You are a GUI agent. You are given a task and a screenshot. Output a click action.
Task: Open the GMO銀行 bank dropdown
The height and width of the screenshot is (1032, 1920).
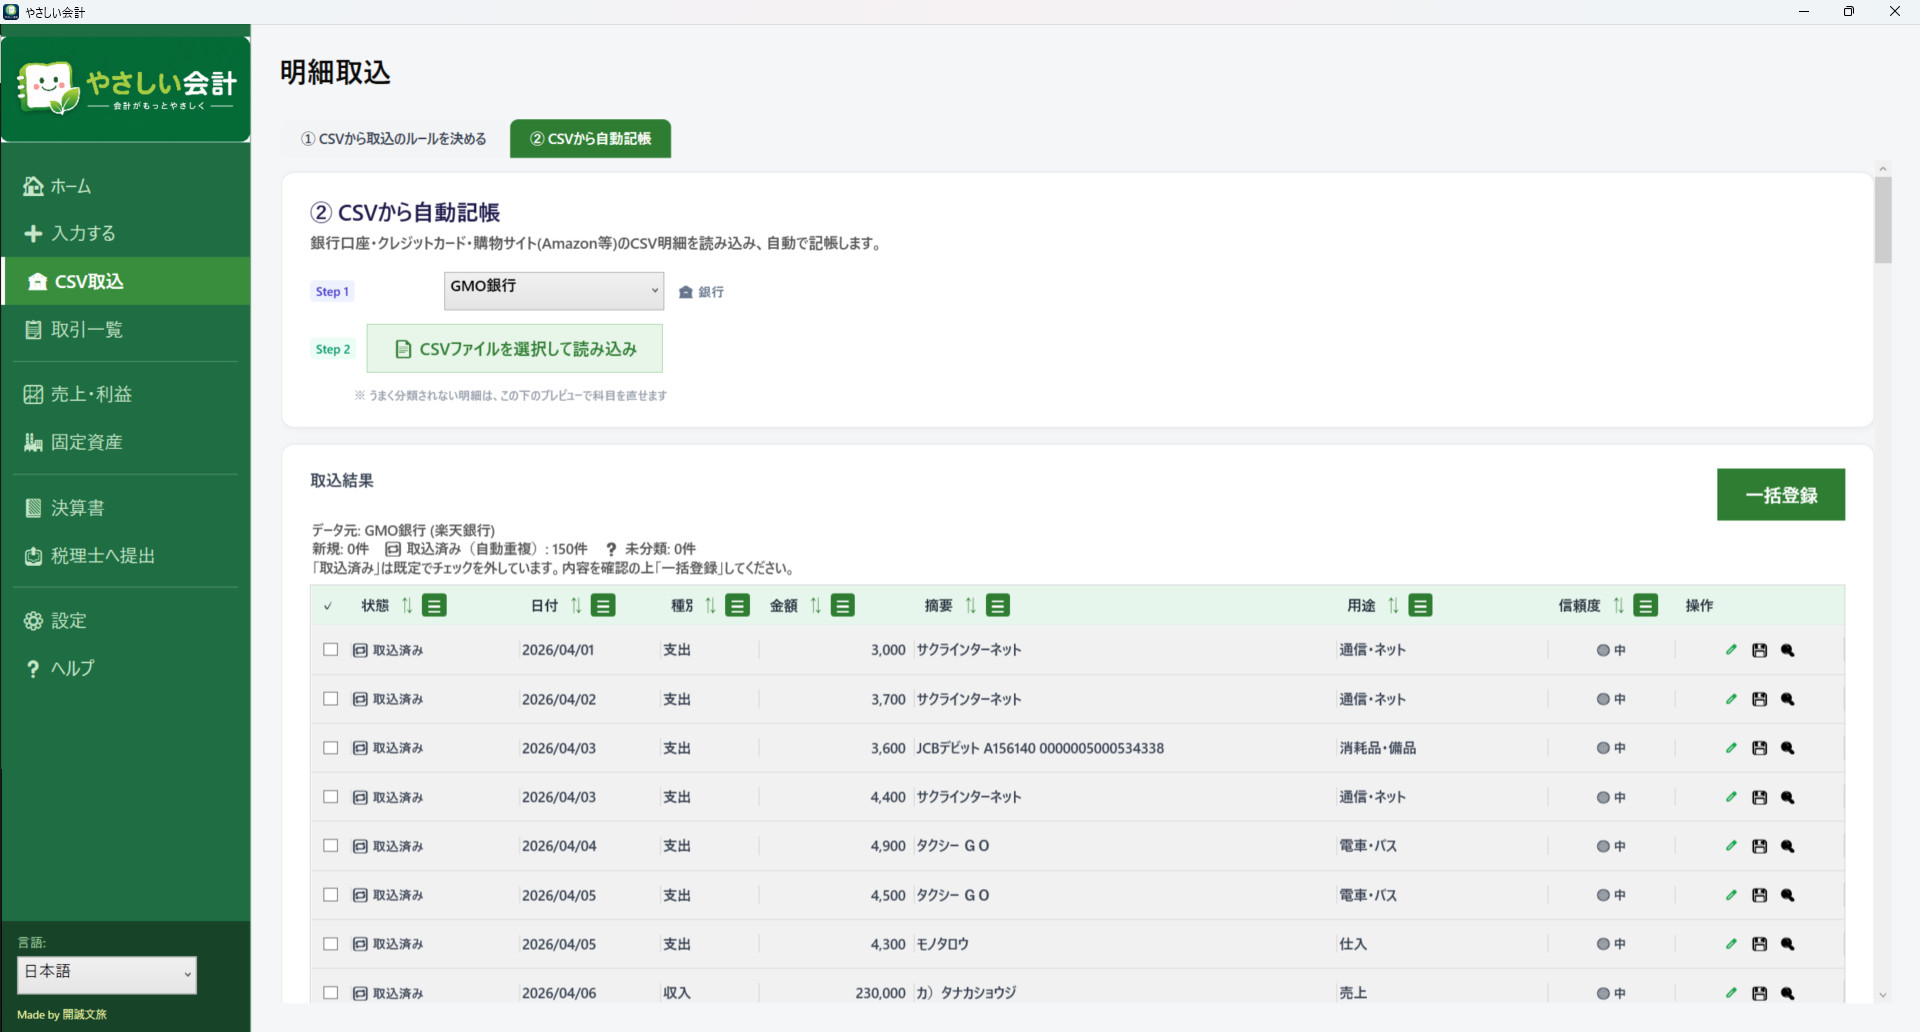554,291
